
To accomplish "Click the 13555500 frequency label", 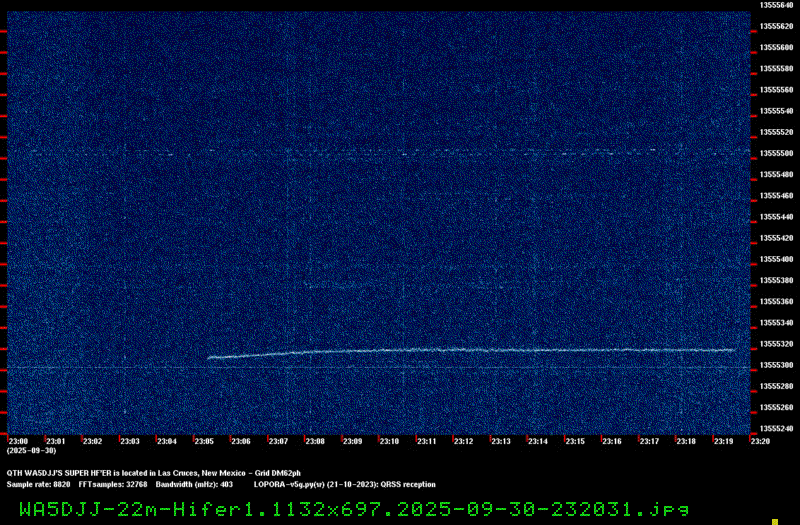I will coord(777,153).
